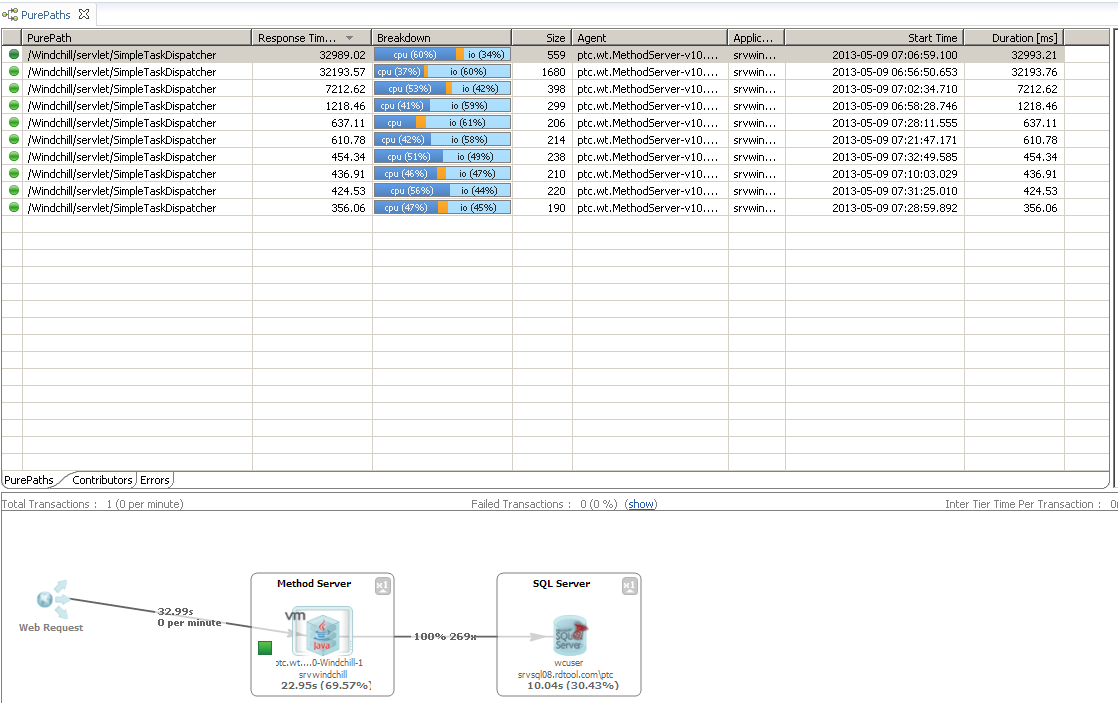Screen dimensions: 1118x703
Task: Switch to the PurePaths bottom tab
Action: point(29,480)
